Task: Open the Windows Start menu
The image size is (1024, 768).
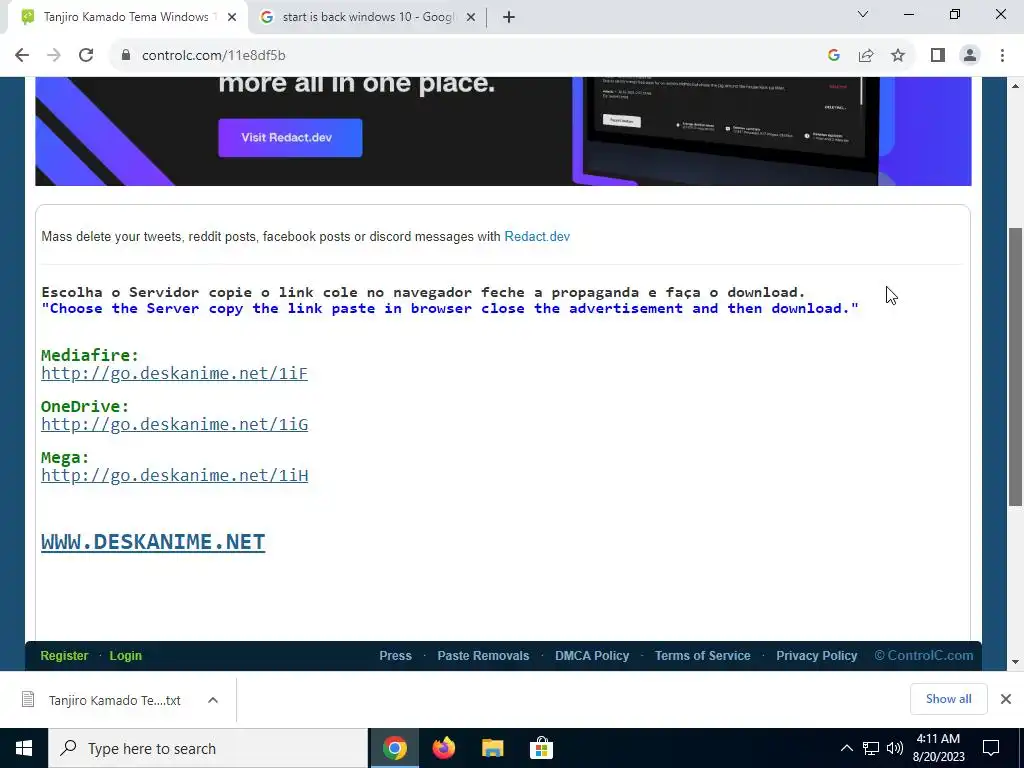Action: (x=24, y=748)
